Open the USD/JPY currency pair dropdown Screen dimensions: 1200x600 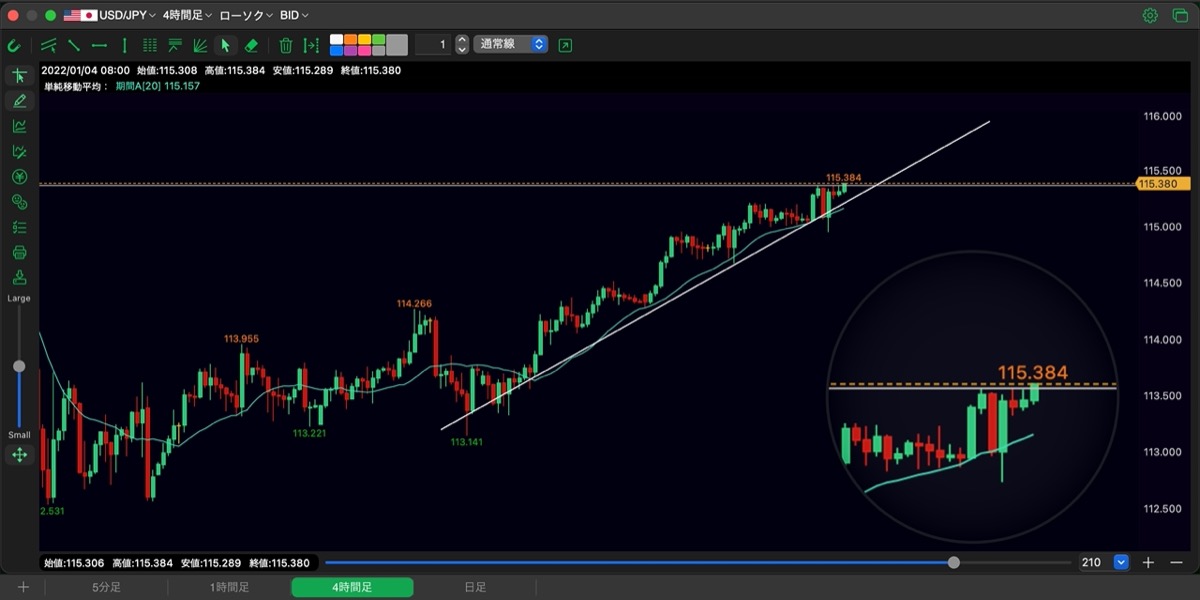pyautogui.click(x=110, y=15)
